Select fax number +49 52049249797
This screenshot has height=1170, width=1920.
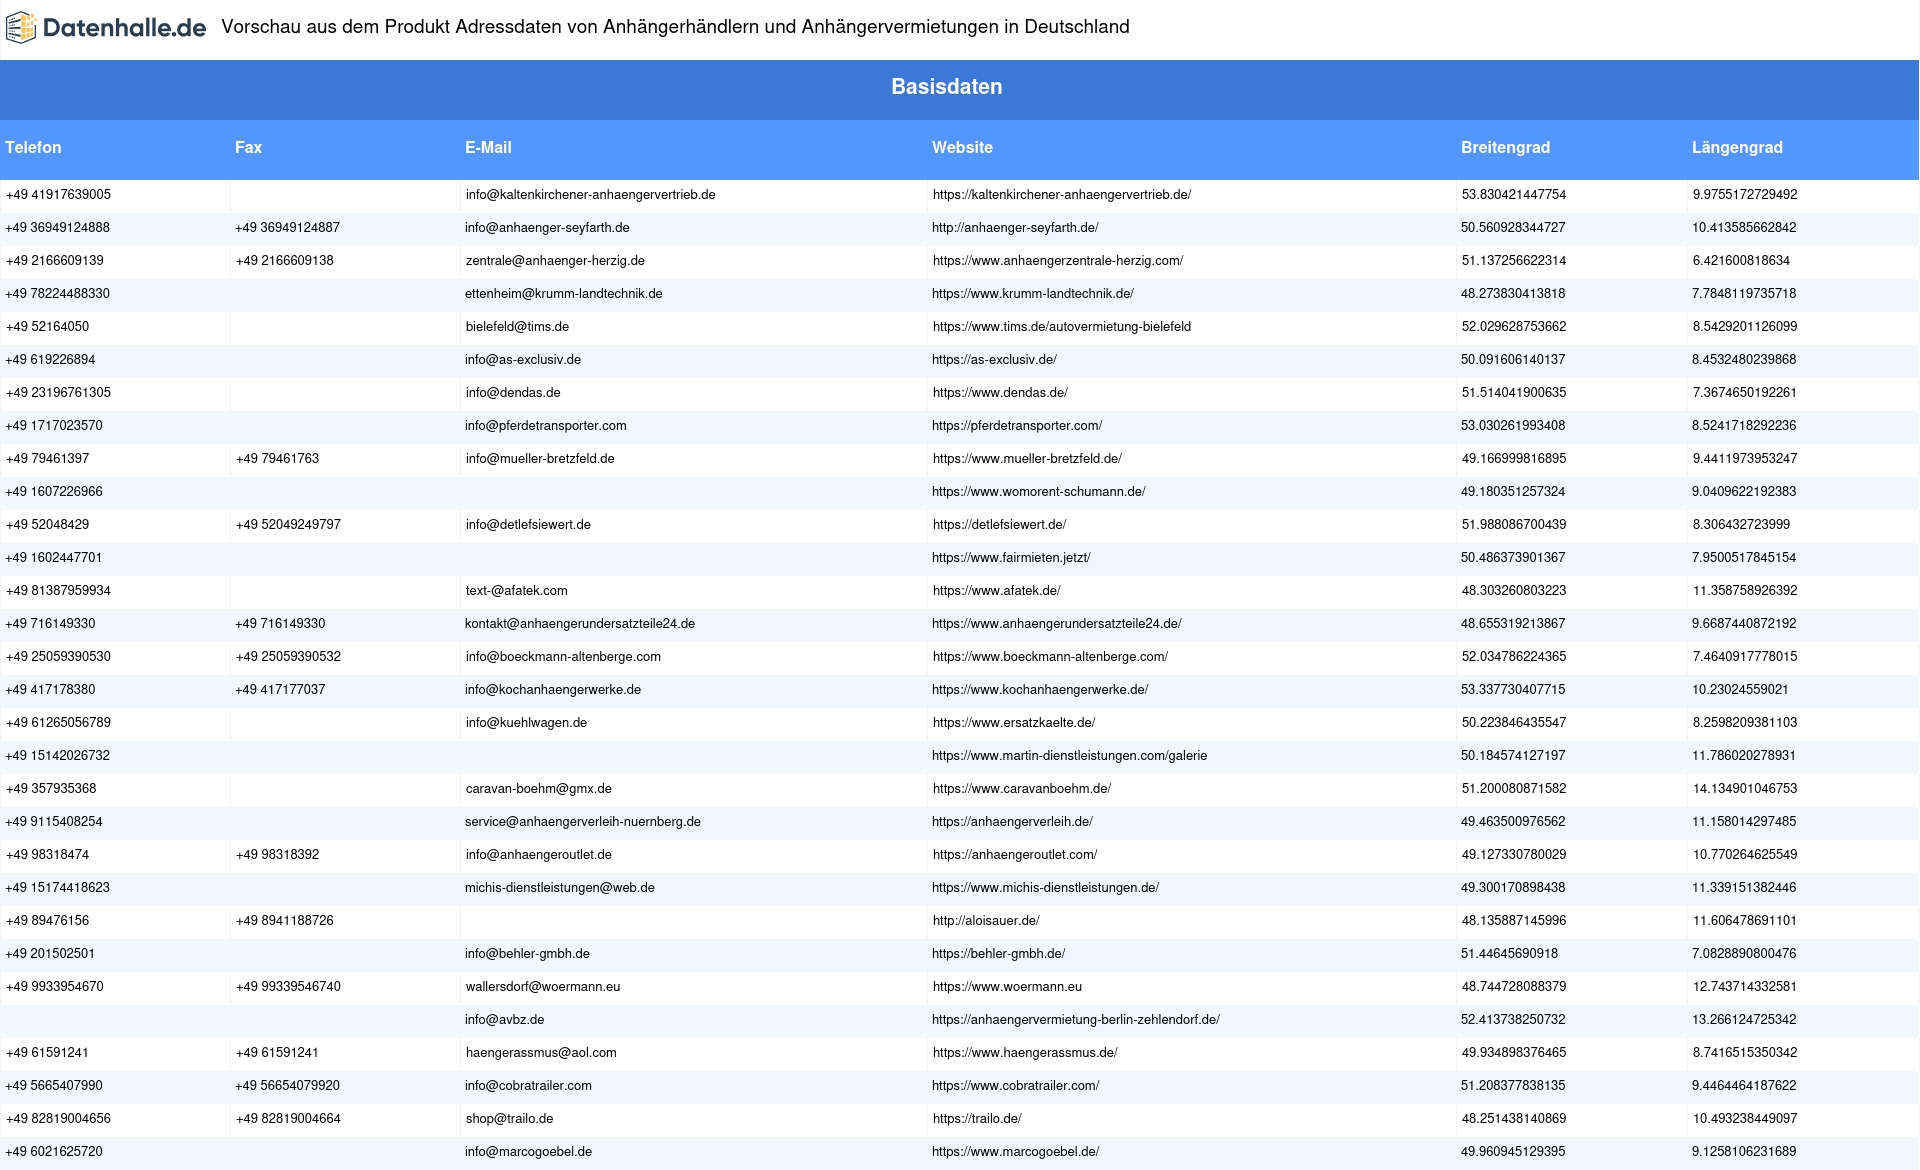click(x=288, y=525)
